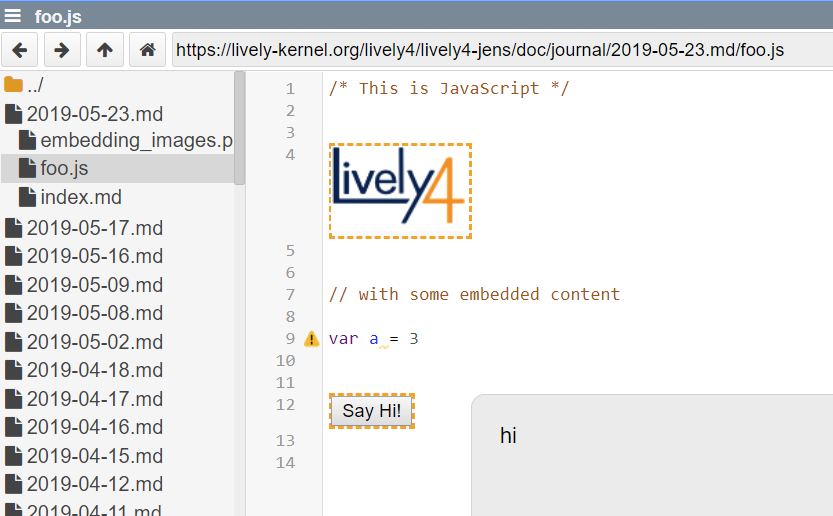833x516 pixels.
Task: Click the file icon beside index.md
Action: coord(27,198)
